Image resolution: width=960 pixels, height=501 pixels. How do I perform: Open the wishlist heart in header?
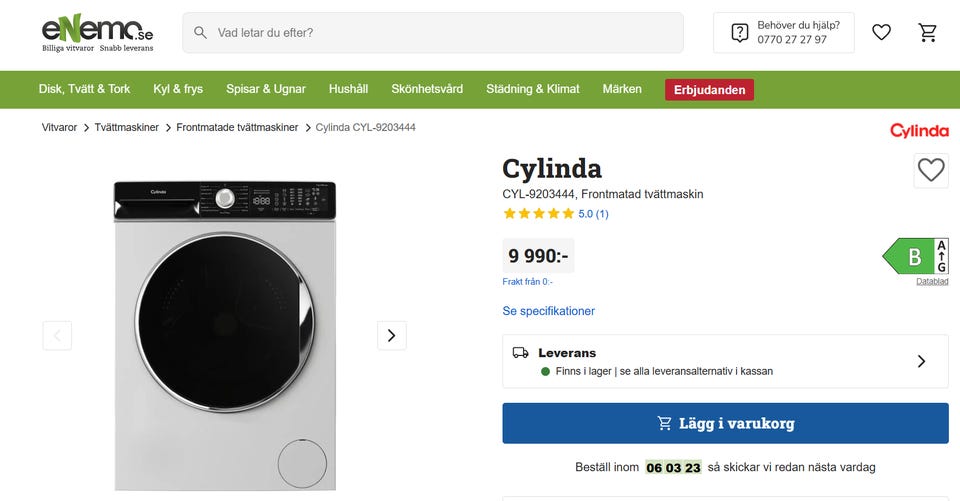[881, 33]
